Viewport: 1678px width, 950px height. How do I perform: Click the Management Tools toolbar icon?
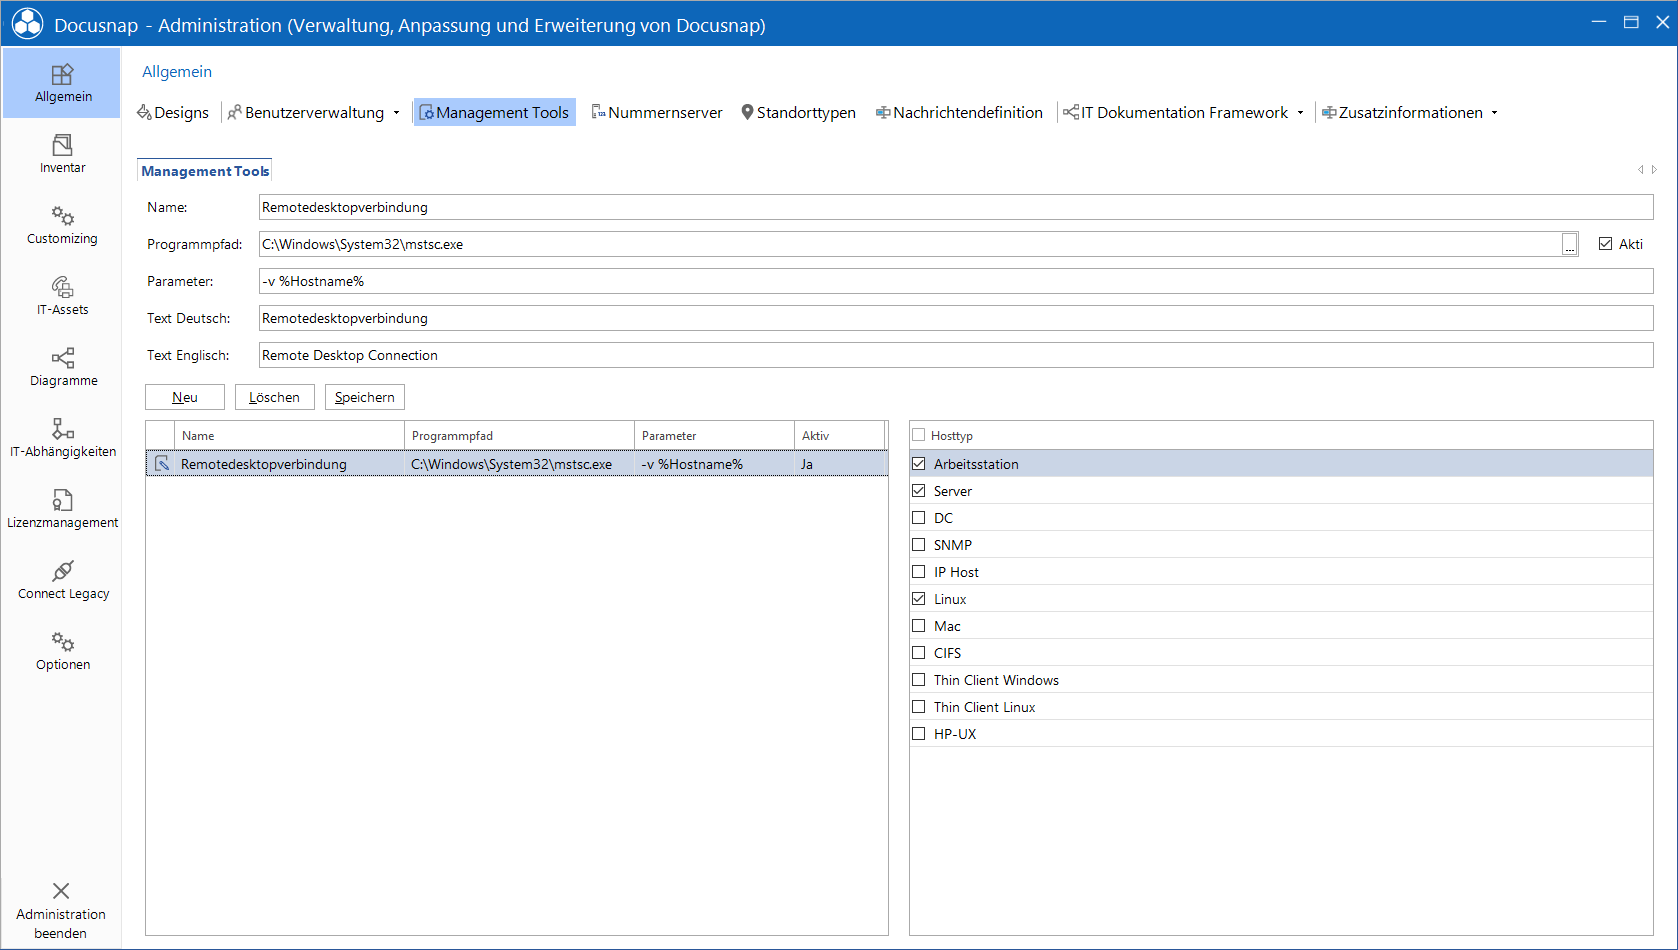click(426, 112)
